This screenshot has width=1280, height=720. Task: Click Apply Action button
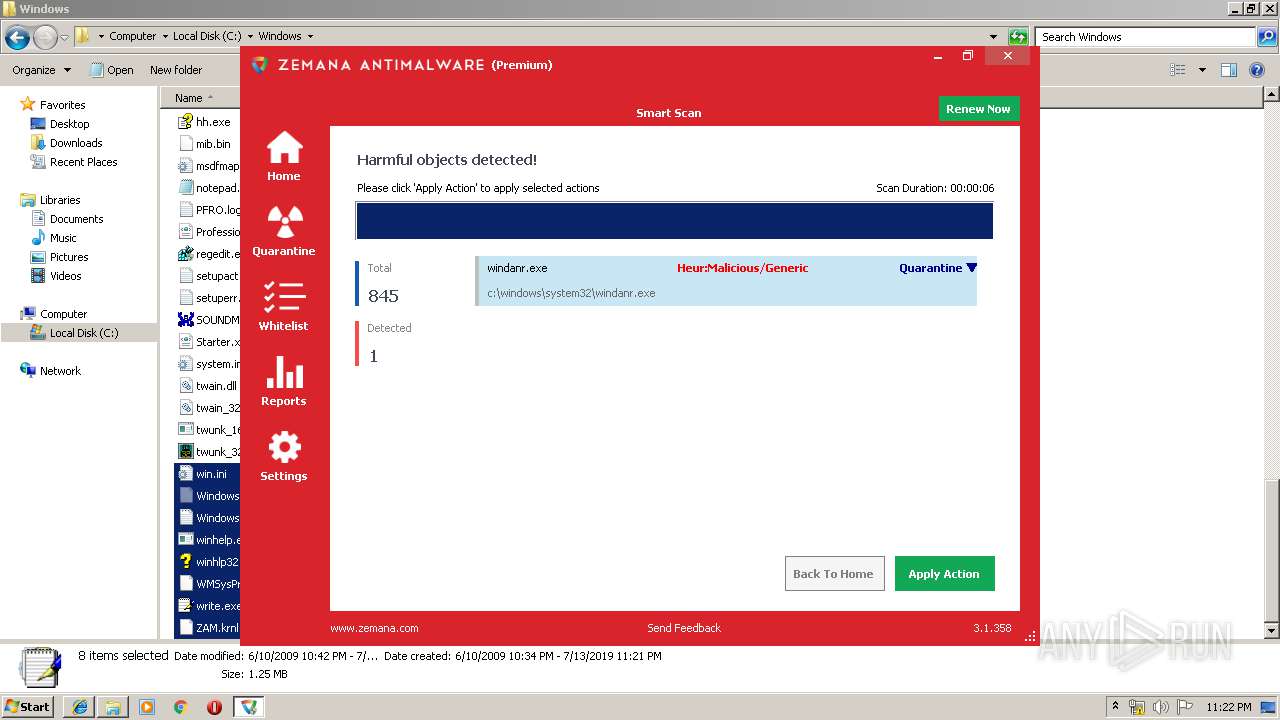coord(944,574)
